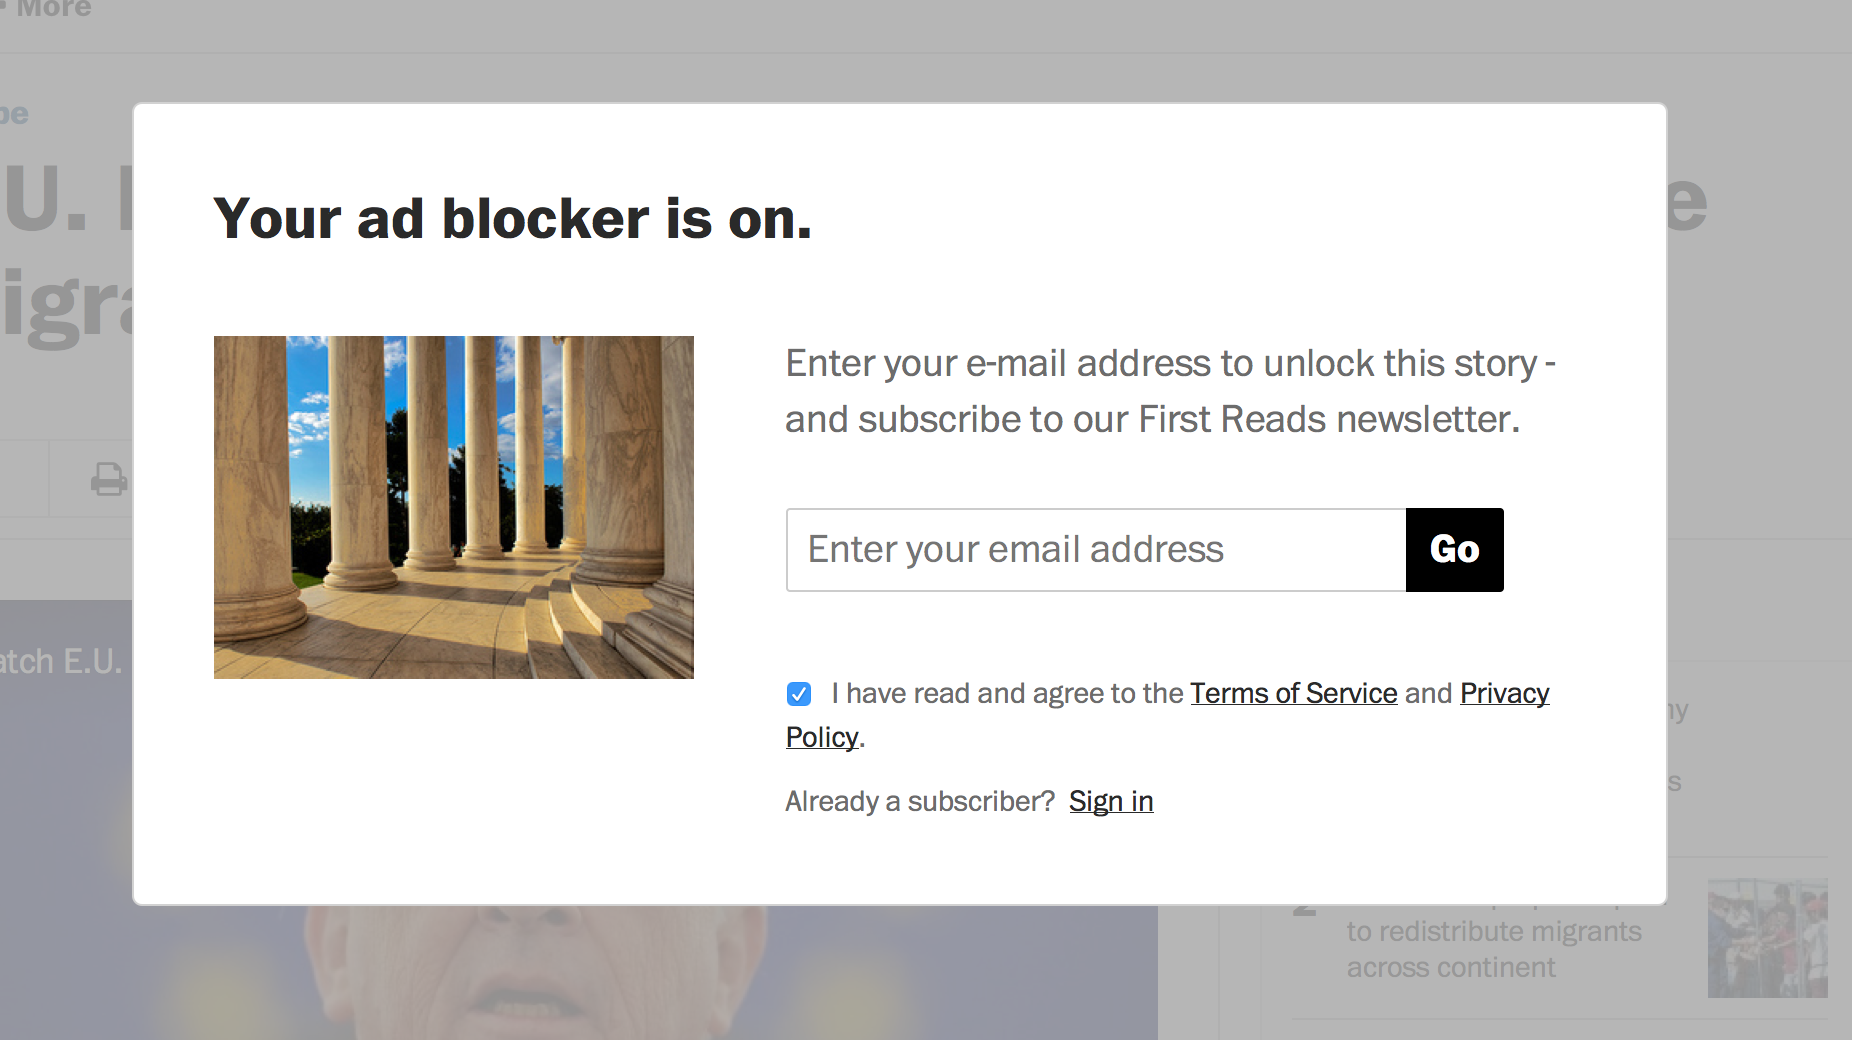Click the migrants article thumbnail photo
1852x1040 pixels.
(x=1767, y=938)
